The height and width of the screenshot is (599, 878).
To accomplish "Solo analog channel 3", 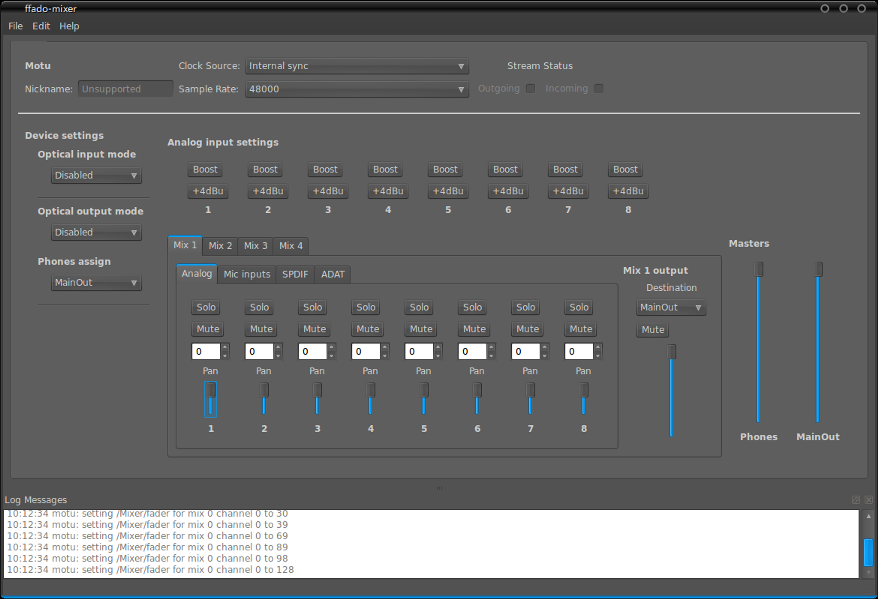I will [312, 307].
